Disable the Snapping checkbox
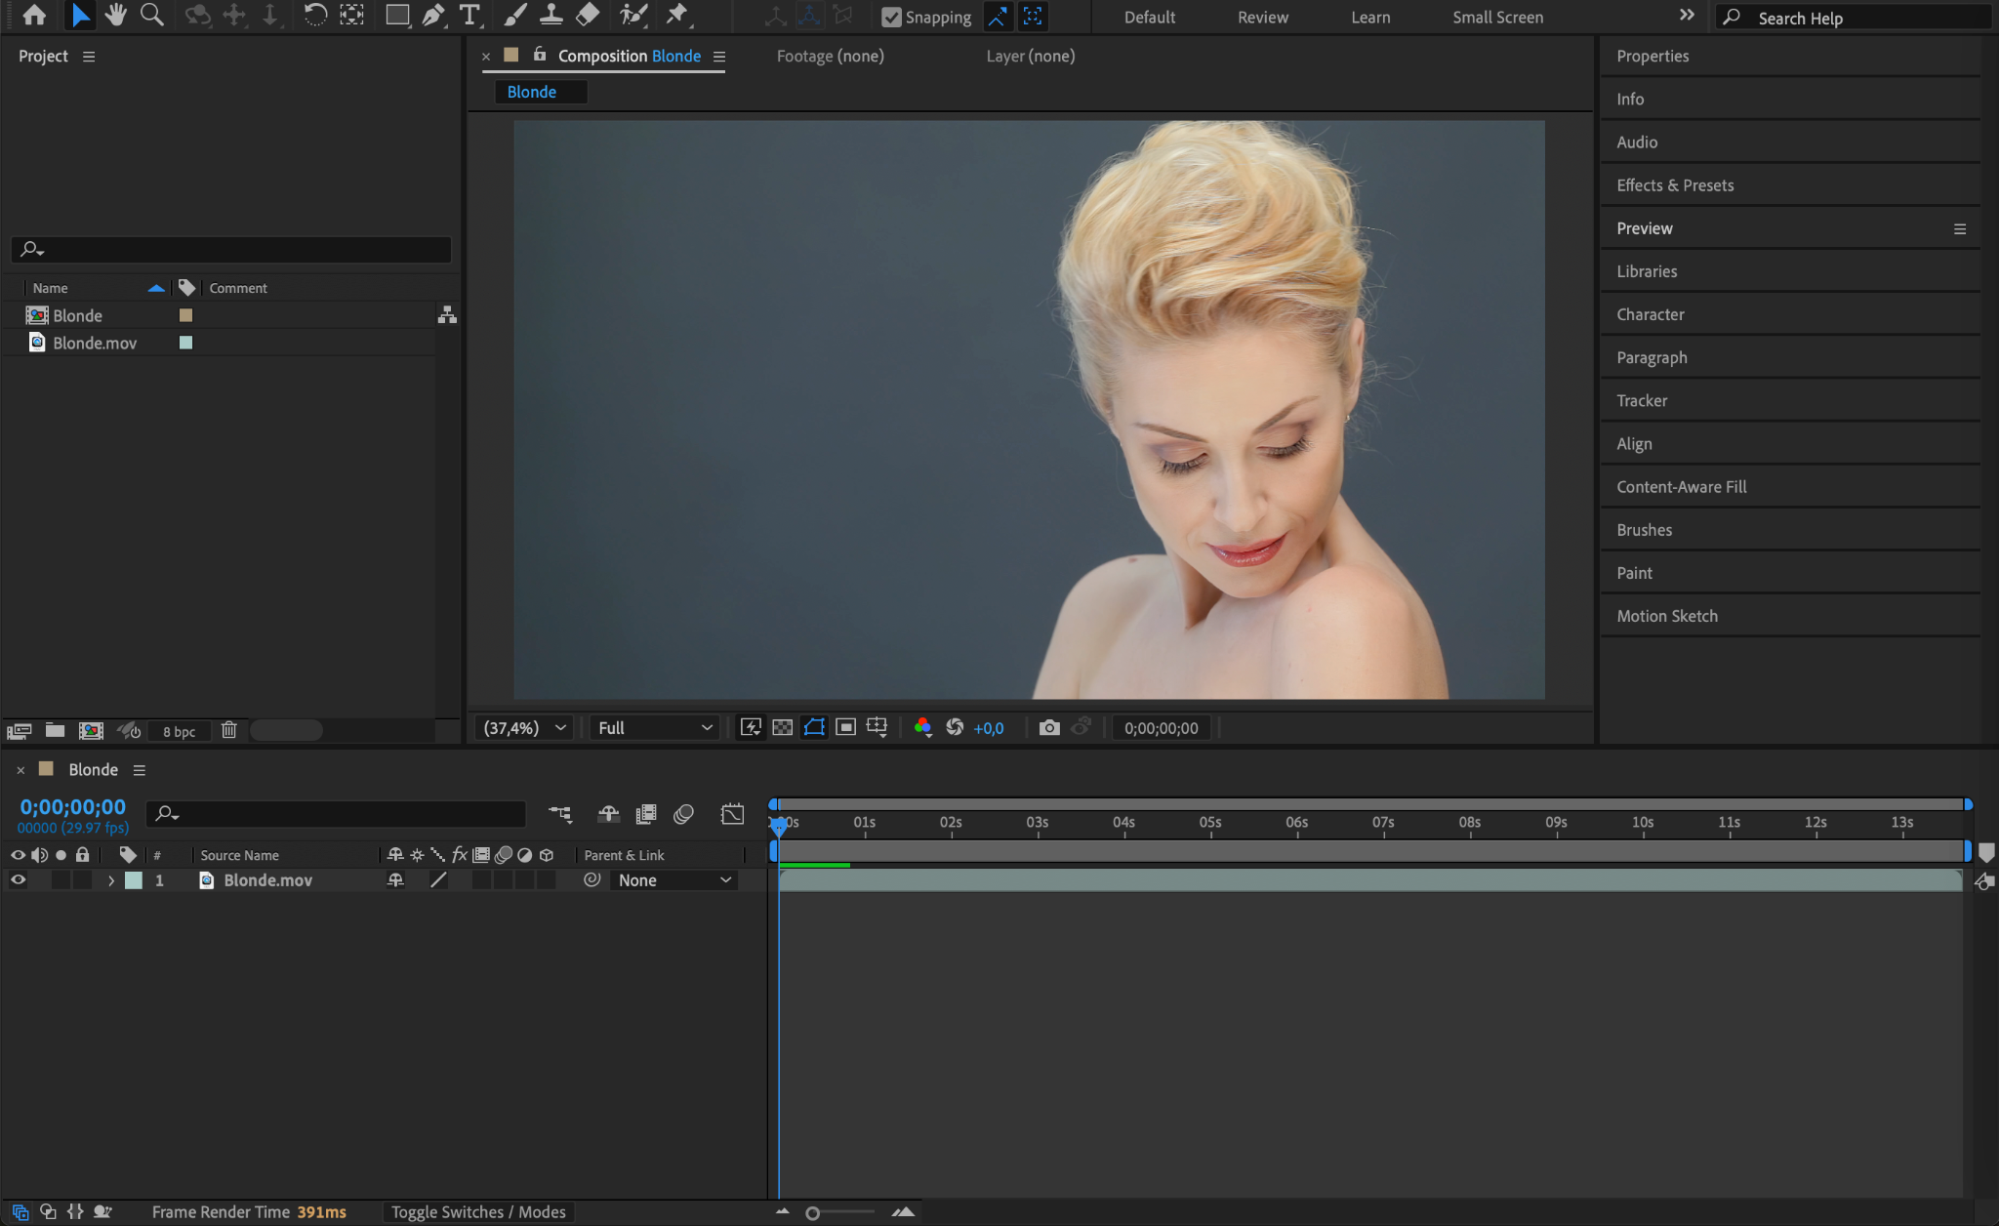The width and height of the screenshot is (1999, 1226). pos(891,17)
